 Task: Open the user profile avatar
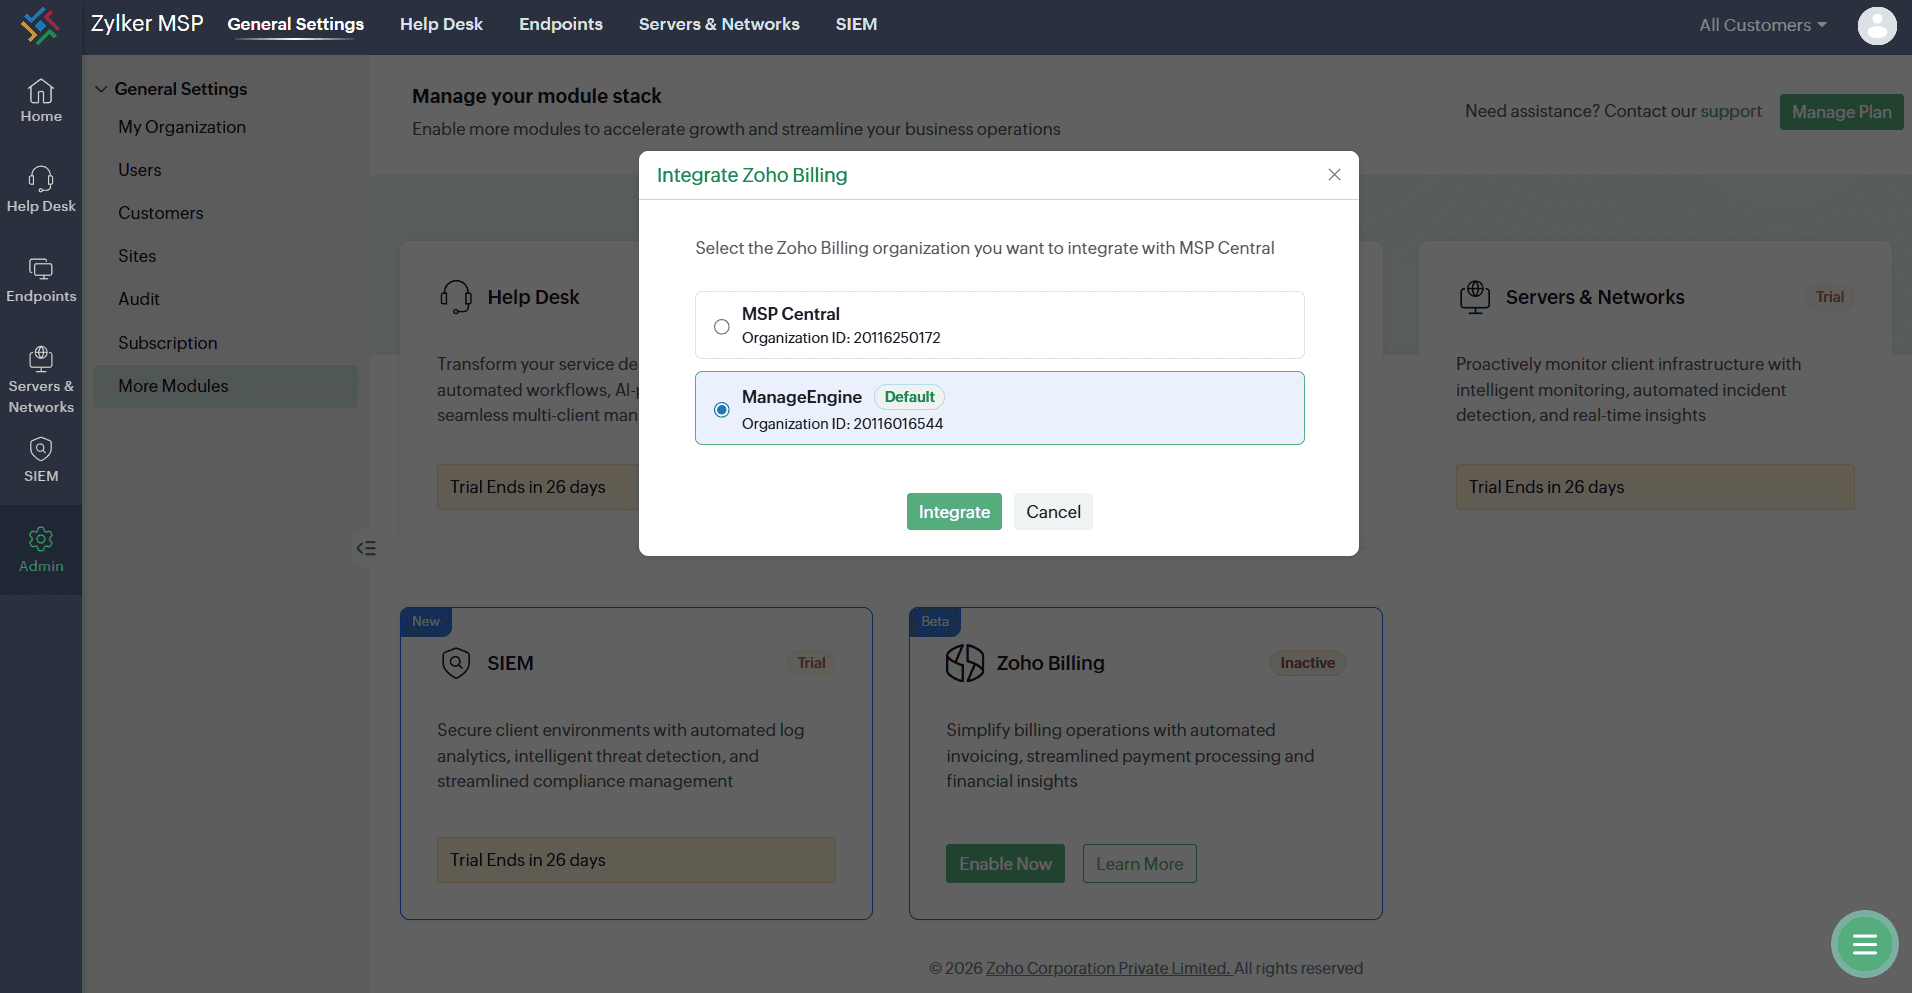tap(1877, 25)
